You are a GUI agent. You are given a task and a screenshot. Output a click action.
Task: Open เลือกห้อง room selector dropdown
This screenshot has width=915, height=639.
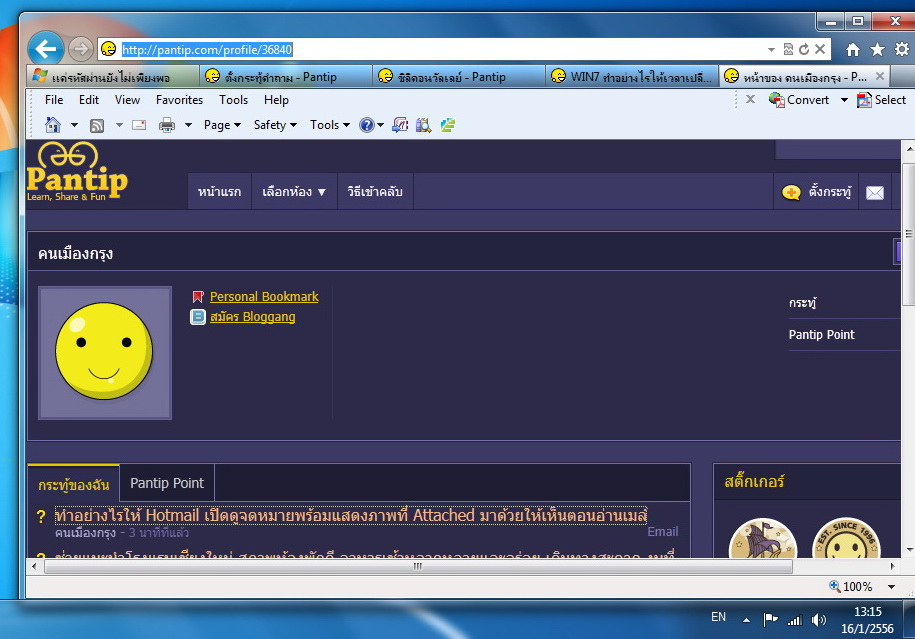point(294,191)
